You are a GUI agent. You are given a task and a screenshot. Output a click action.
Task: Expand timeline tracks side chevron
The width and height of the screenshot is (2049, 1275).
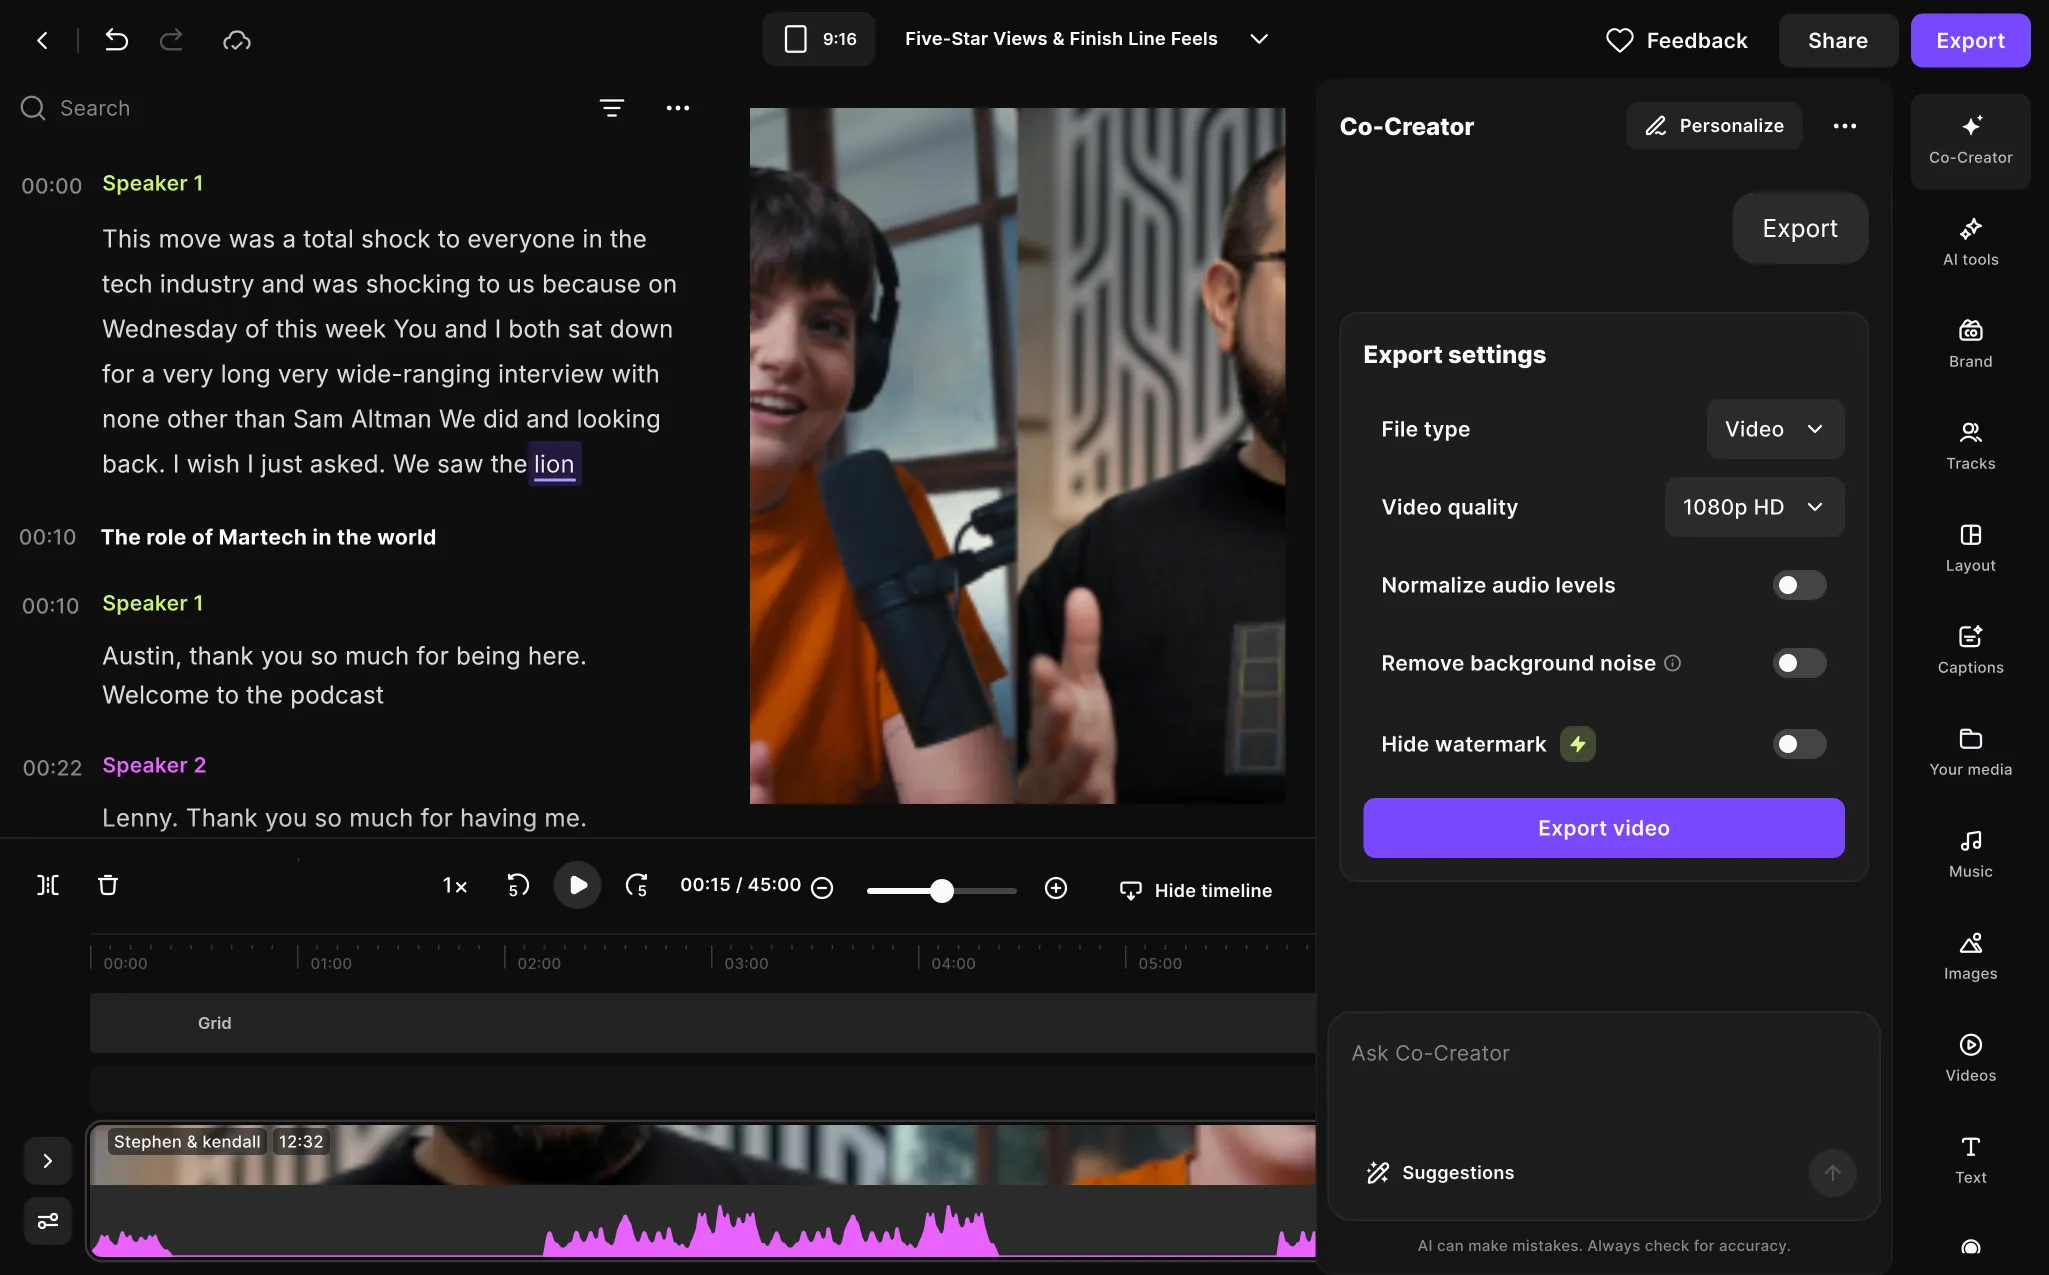coord(47,1161)
